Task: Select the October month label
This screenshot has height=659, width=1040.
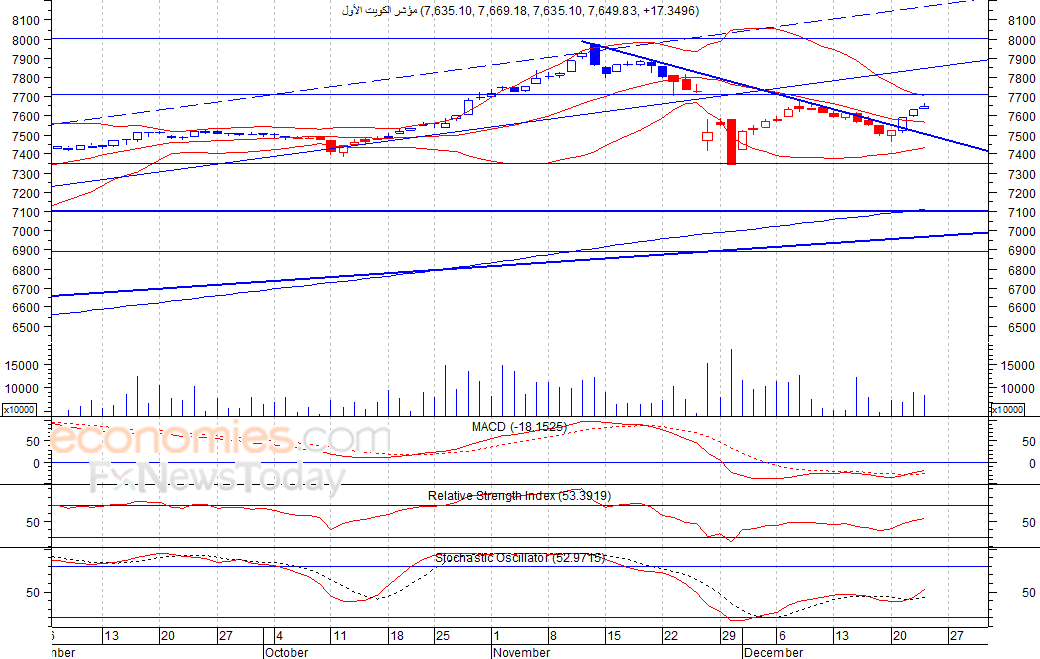Action: click(287, 652)
